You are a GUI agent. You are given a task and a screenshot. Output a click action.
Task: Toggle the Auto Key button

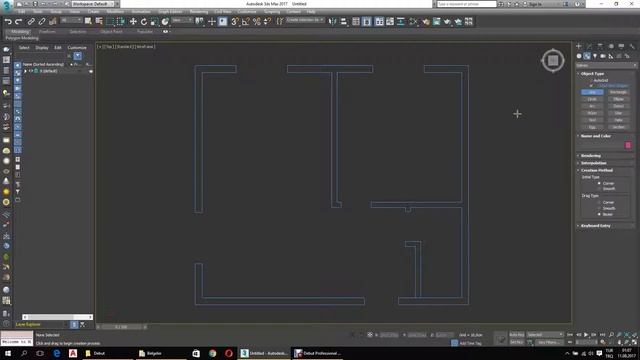(x=517, y=335)
